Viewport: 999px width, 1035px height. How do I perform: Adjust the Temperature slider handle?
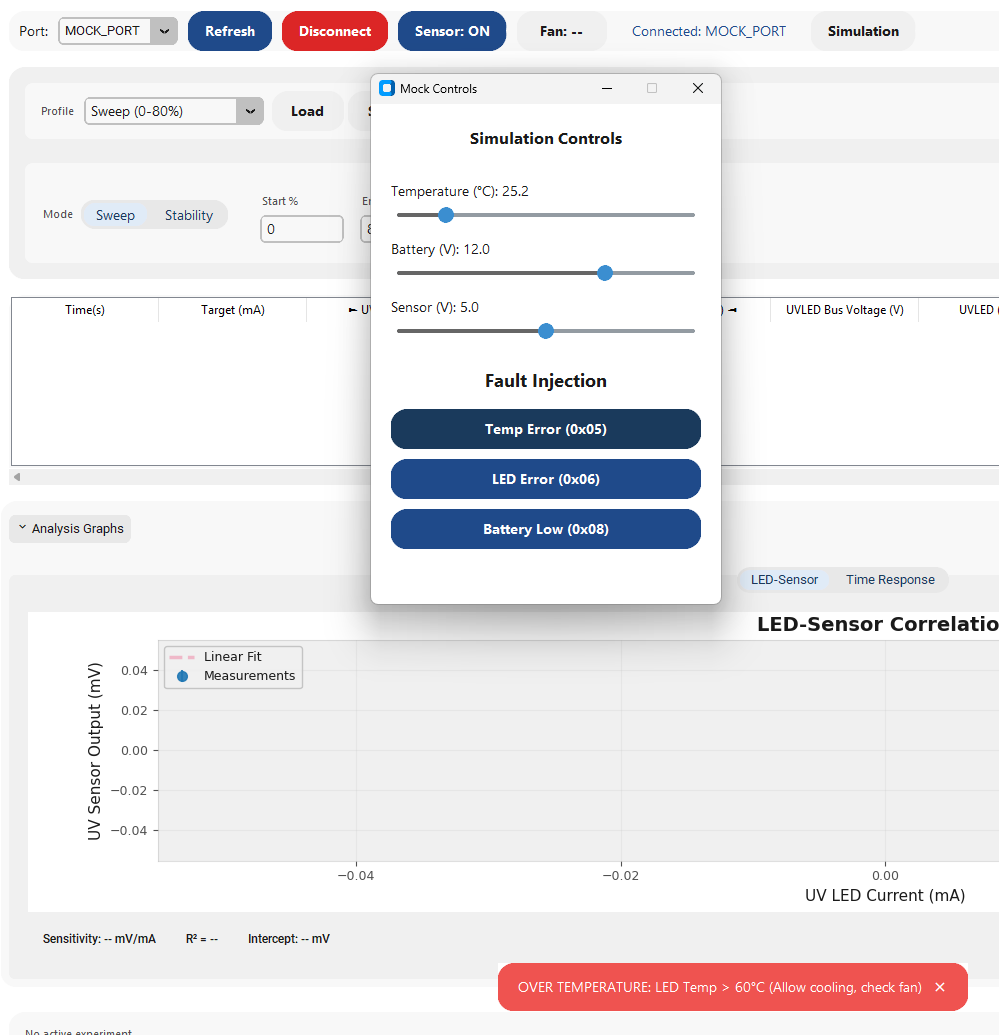446,215
